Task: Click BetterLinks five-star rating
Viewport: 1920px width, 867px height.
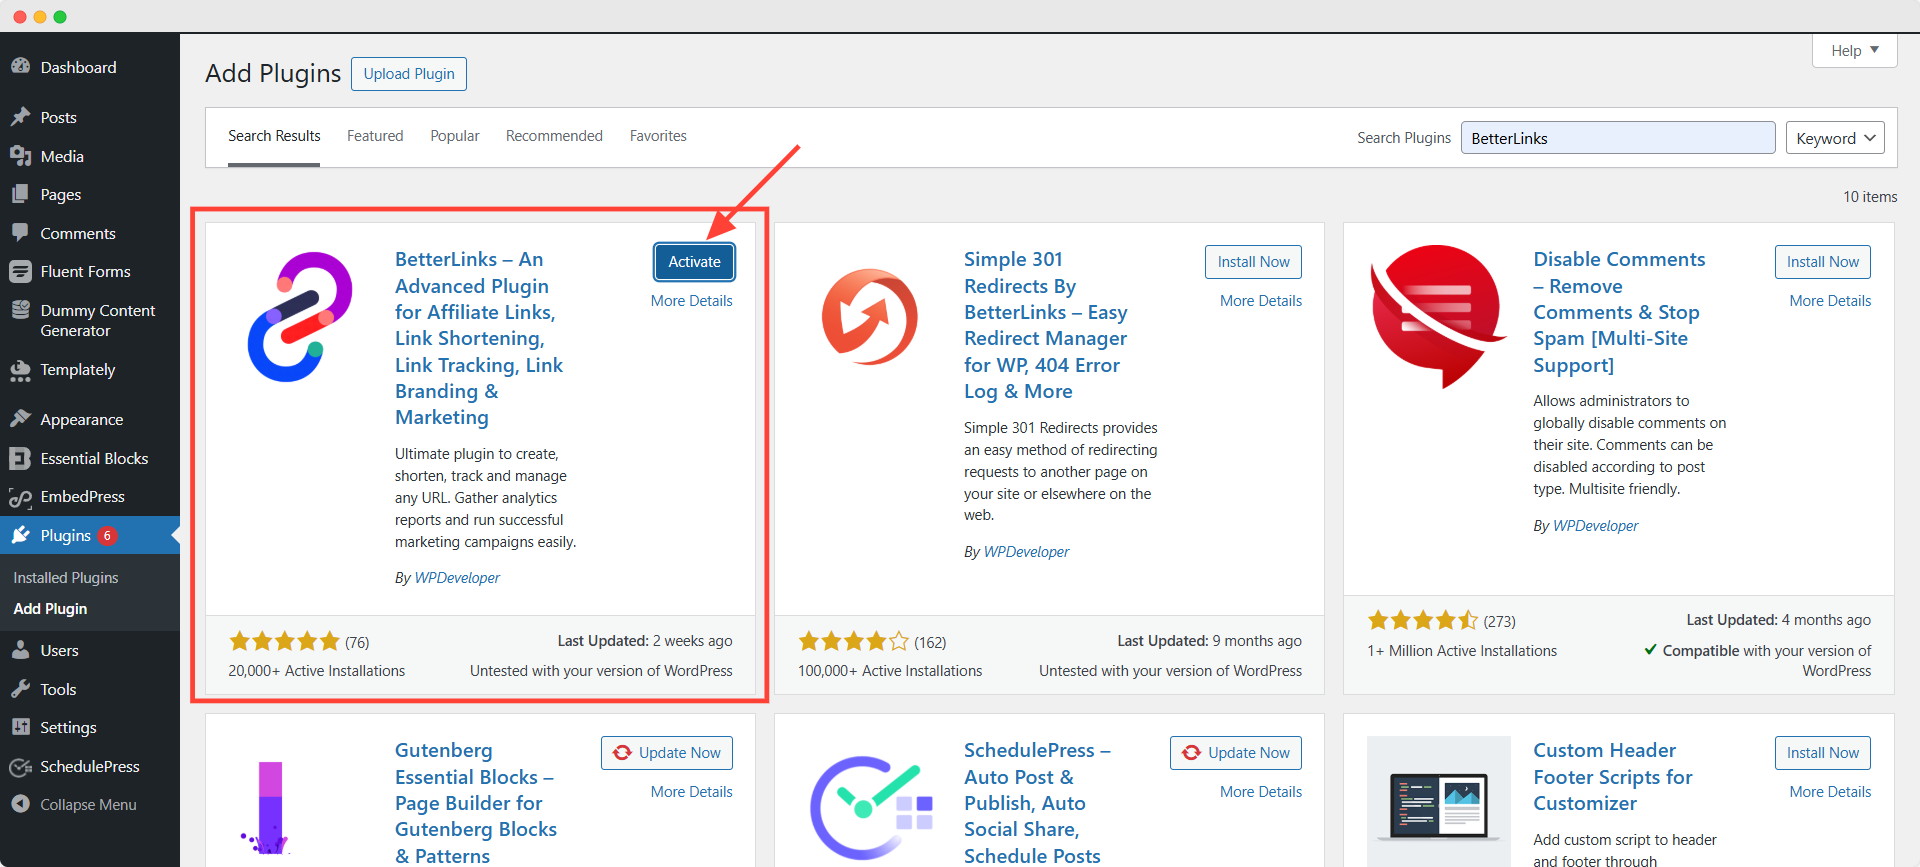Action: (x=285, y=641)
